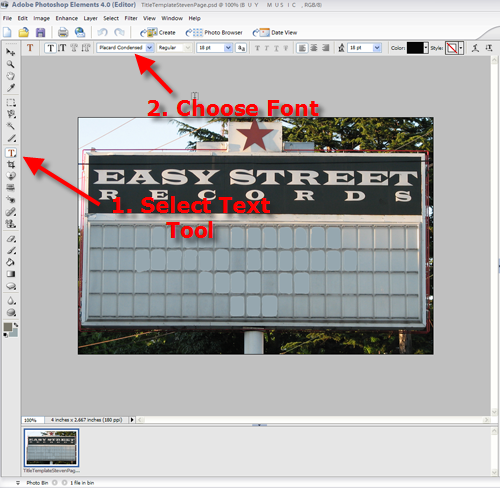The width and height of the screenshot is (500, 488).
Task: Select the Cookie Cutter tool
Action: click(x=11, y=176)
